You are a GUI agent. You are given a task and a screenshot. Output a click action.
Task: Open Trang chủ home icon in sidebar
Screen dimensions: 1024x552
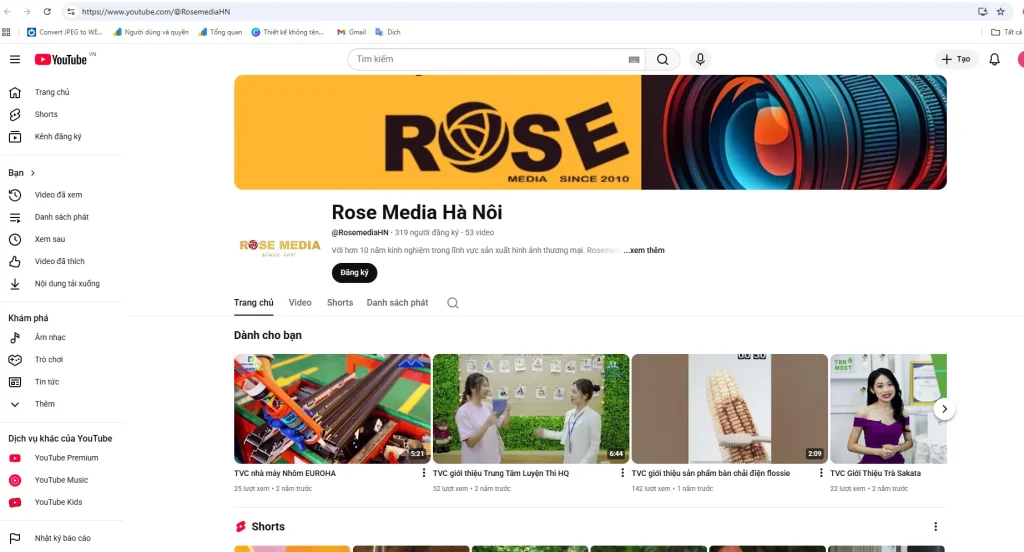click(x=15, y=93)
